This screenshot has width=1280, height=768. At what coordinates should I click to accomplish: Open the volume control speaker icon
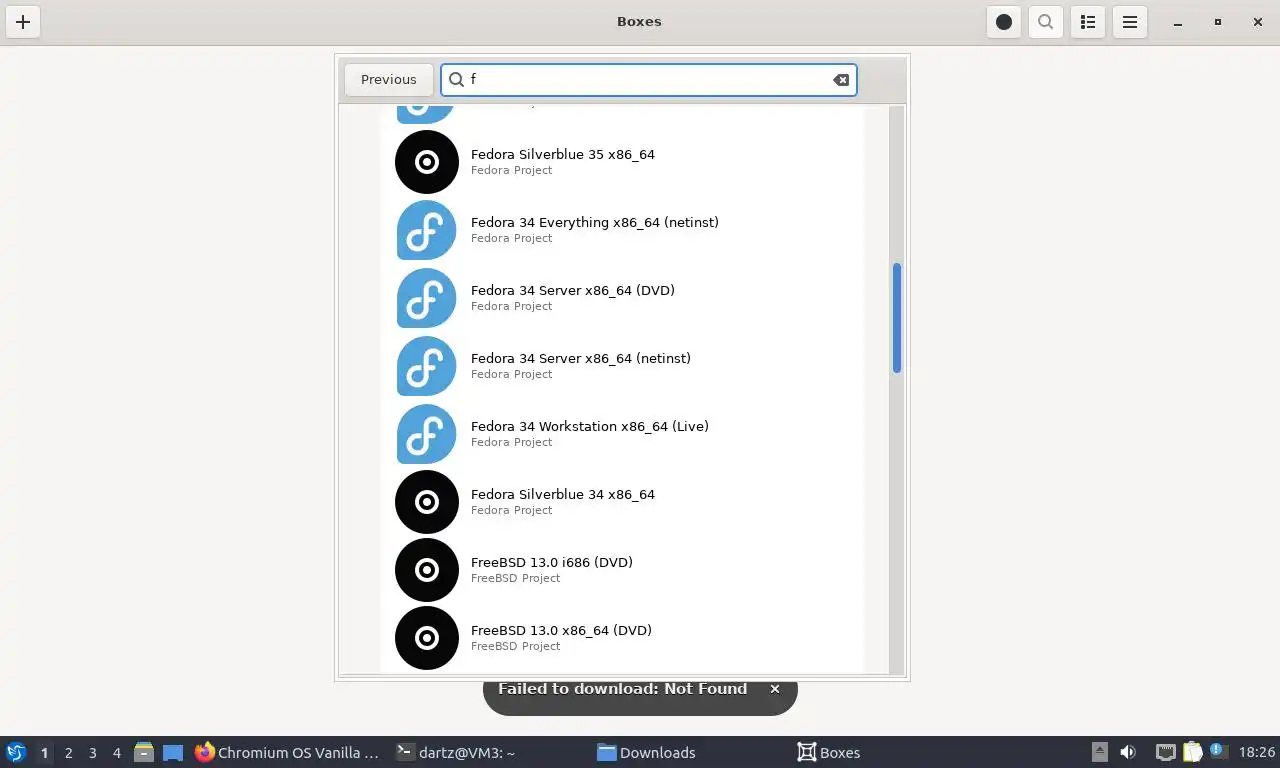pyautogui.click(x=1128, y=752)
